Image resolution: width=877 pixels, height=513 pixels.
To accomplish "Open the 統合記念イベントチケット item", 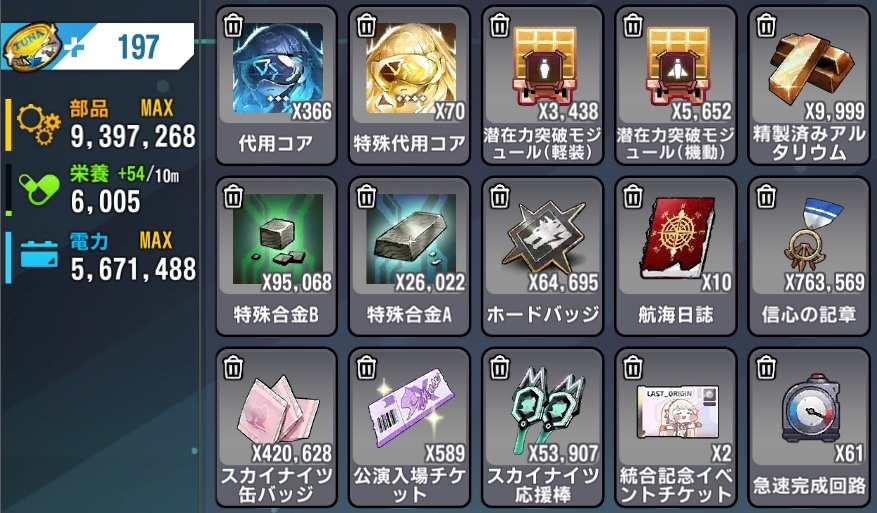I will tap(676, 427).
